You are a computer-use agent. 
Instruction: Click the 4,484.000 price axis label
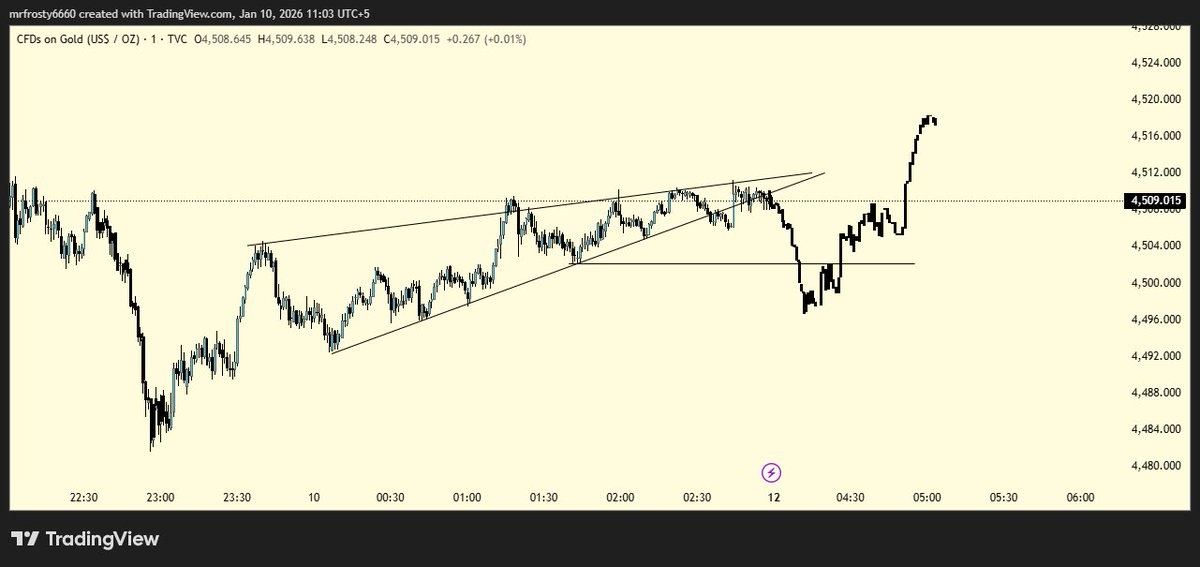pos(1157,430)
